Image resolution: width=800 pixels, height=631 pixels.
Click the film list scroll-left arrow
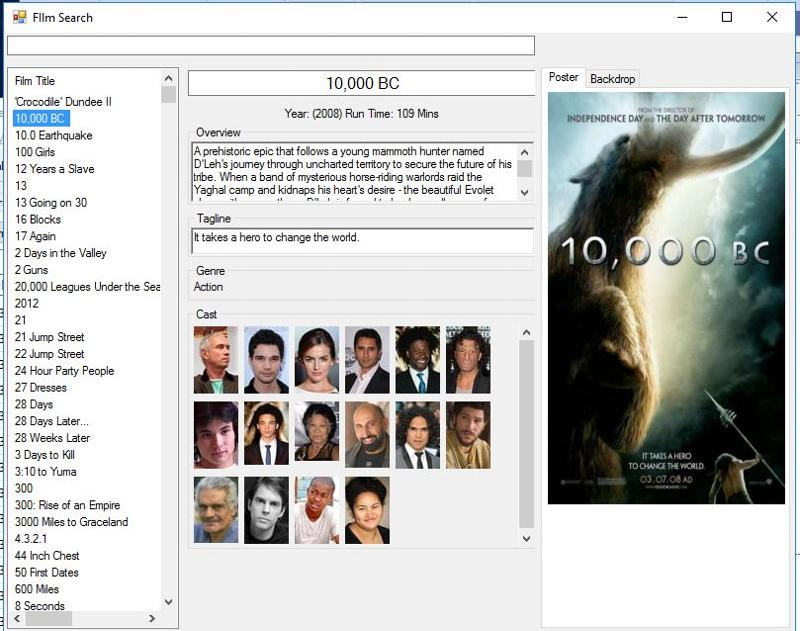tap(17, 619)
